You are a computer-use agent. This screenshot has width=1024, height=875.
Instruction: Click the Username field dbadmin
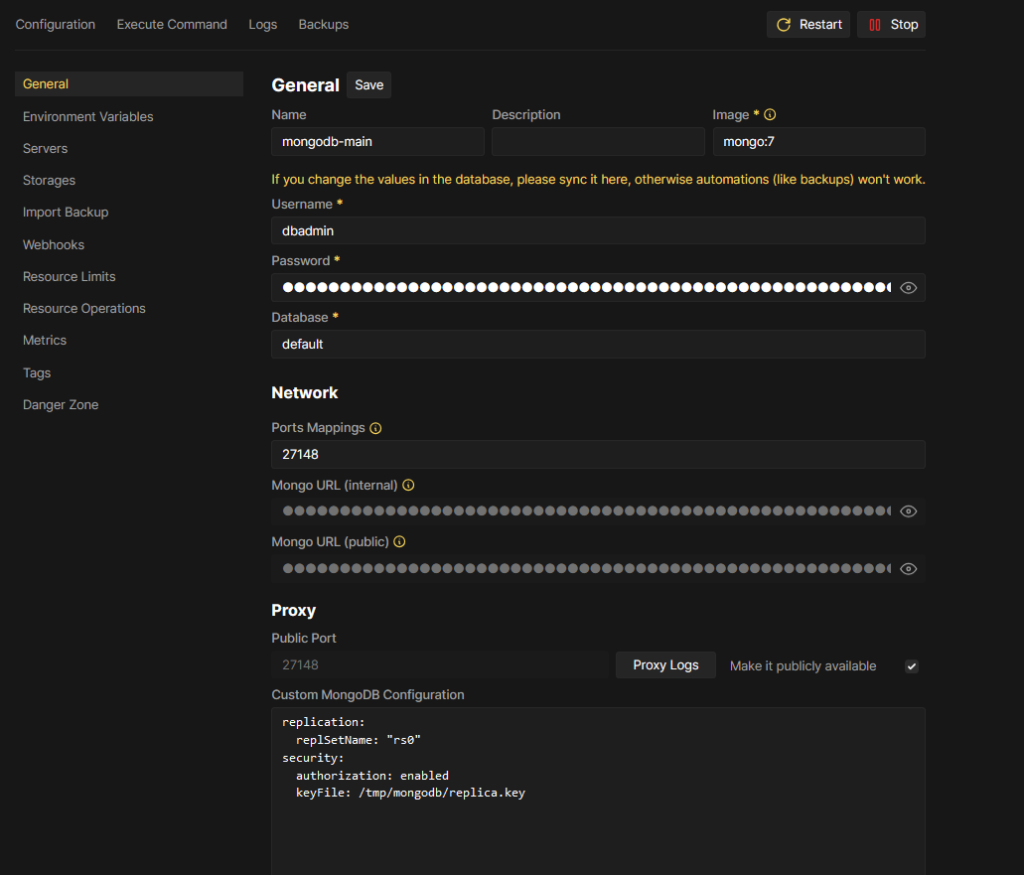598,231
